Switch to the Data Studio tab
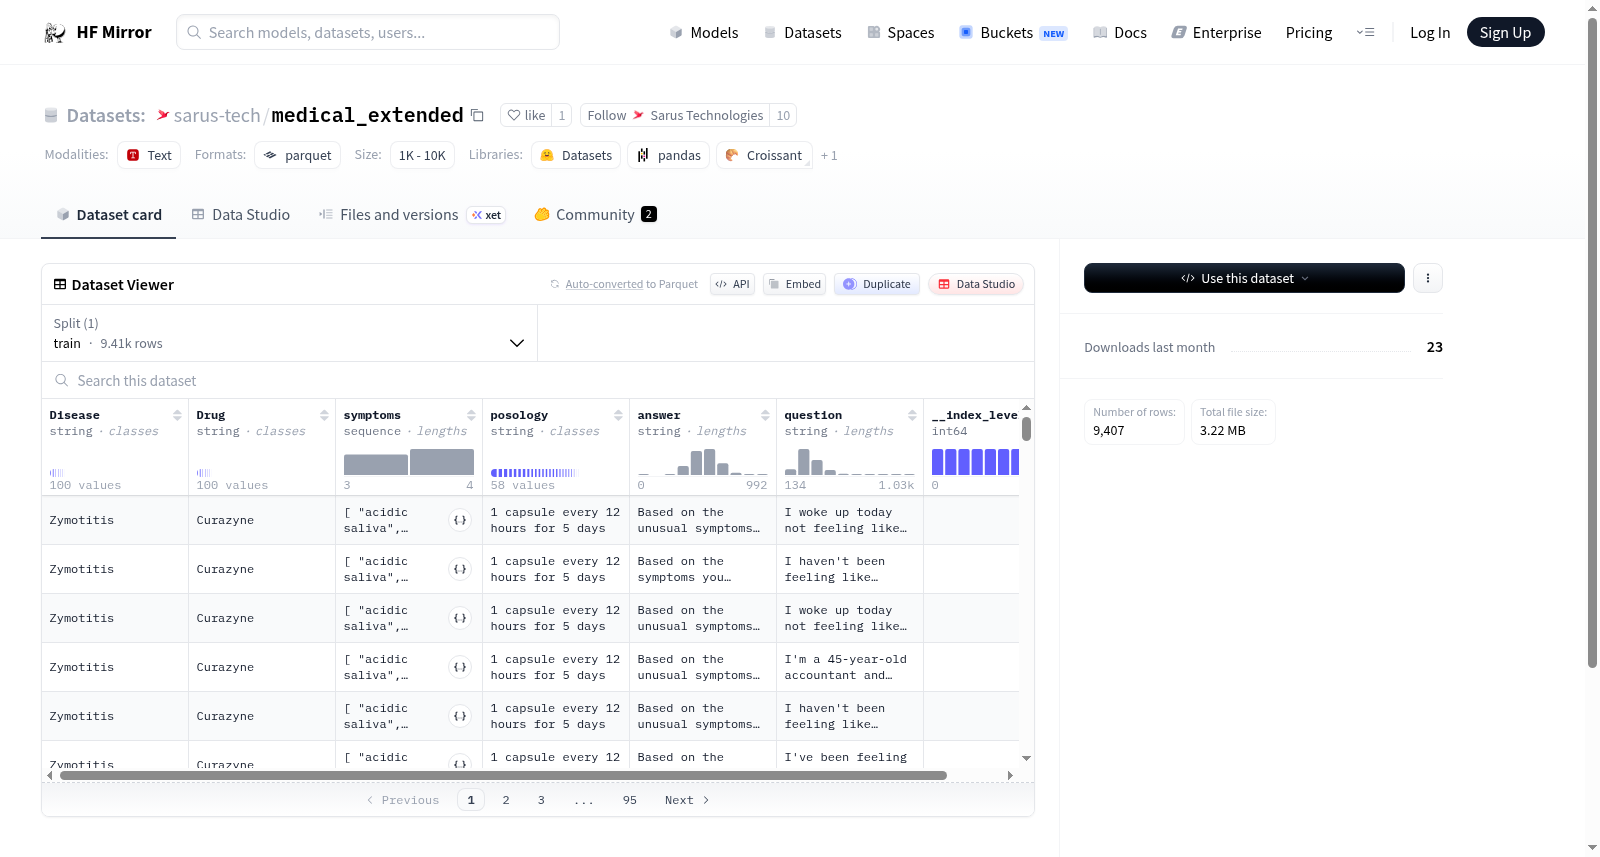 241,215
